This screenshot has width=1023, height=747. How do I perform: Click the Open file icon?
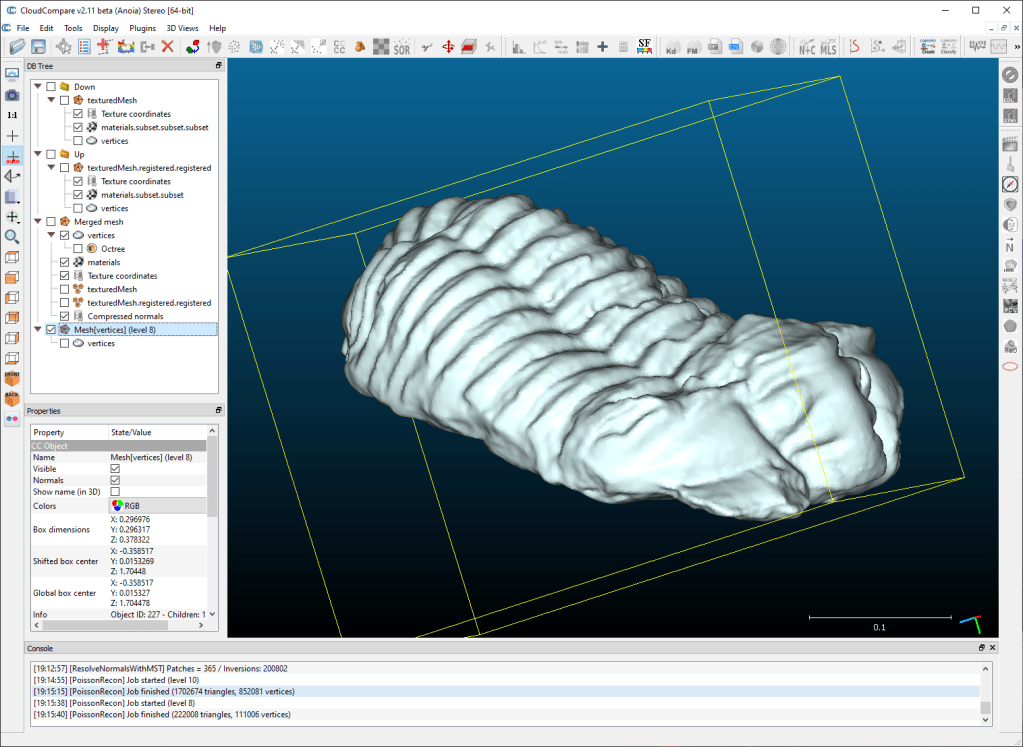tap(17, 47)
